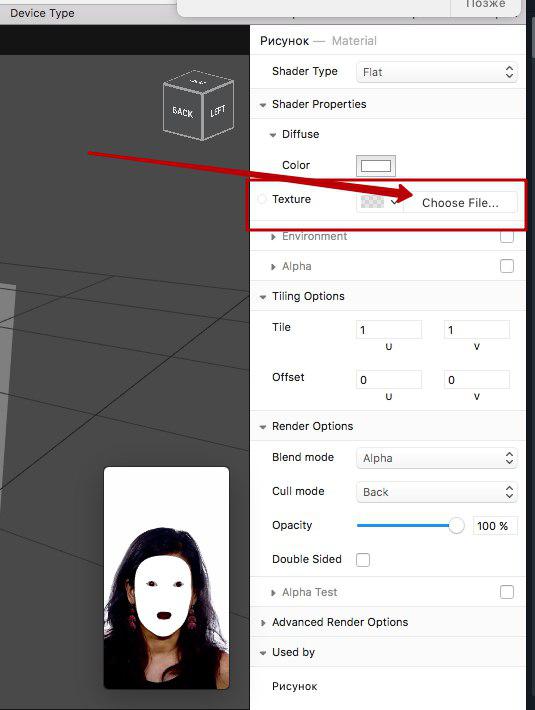Click the LEFT face of orientation cube
The image size is (535, 710).
[x=218, y=110]
